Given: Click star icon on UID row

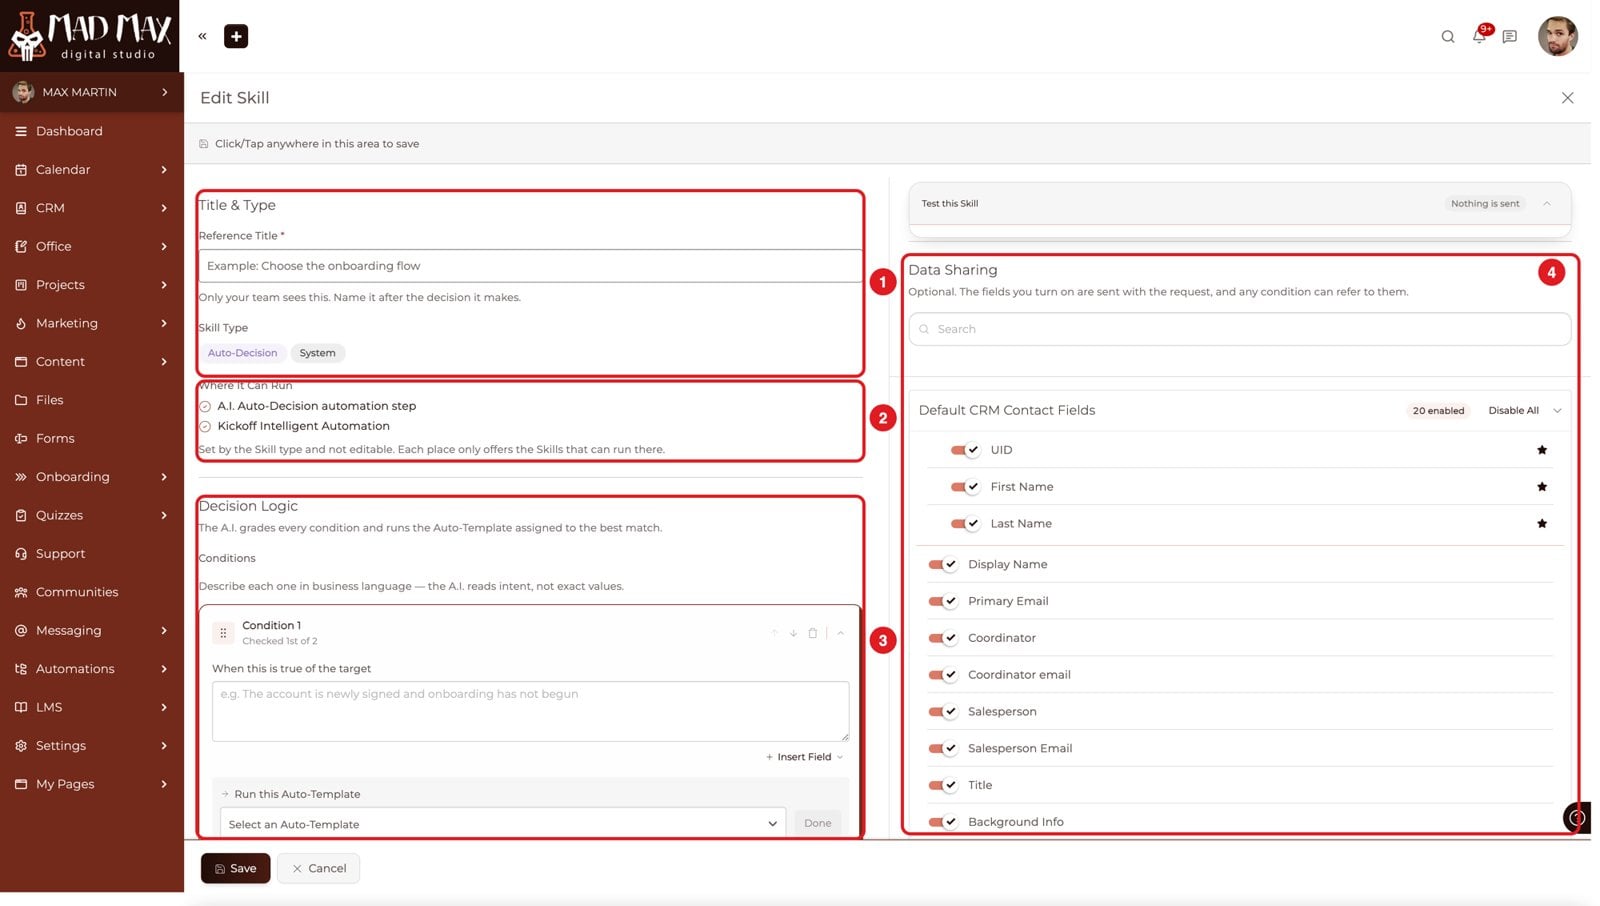Looking at the screenshot, I should pos(1541,450).
